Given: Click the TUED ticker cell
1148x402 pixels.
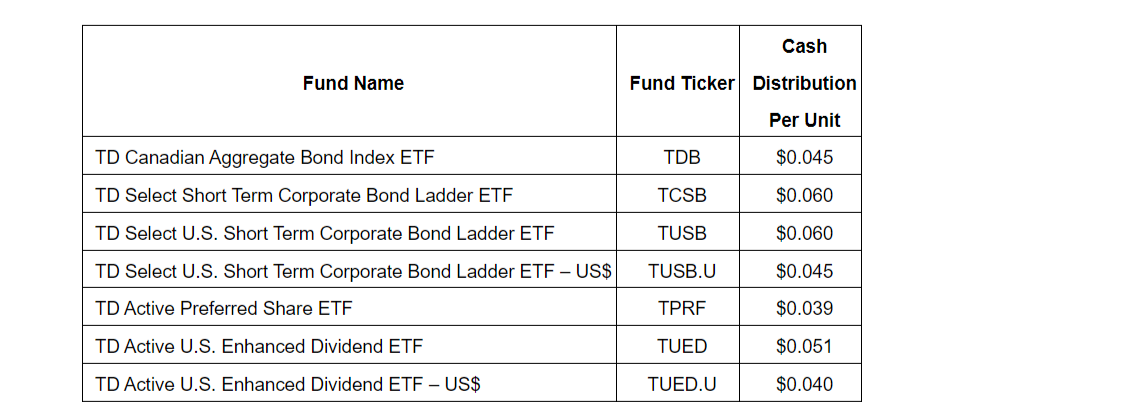Looking at the screenshot, I should [x=682, y=346].
